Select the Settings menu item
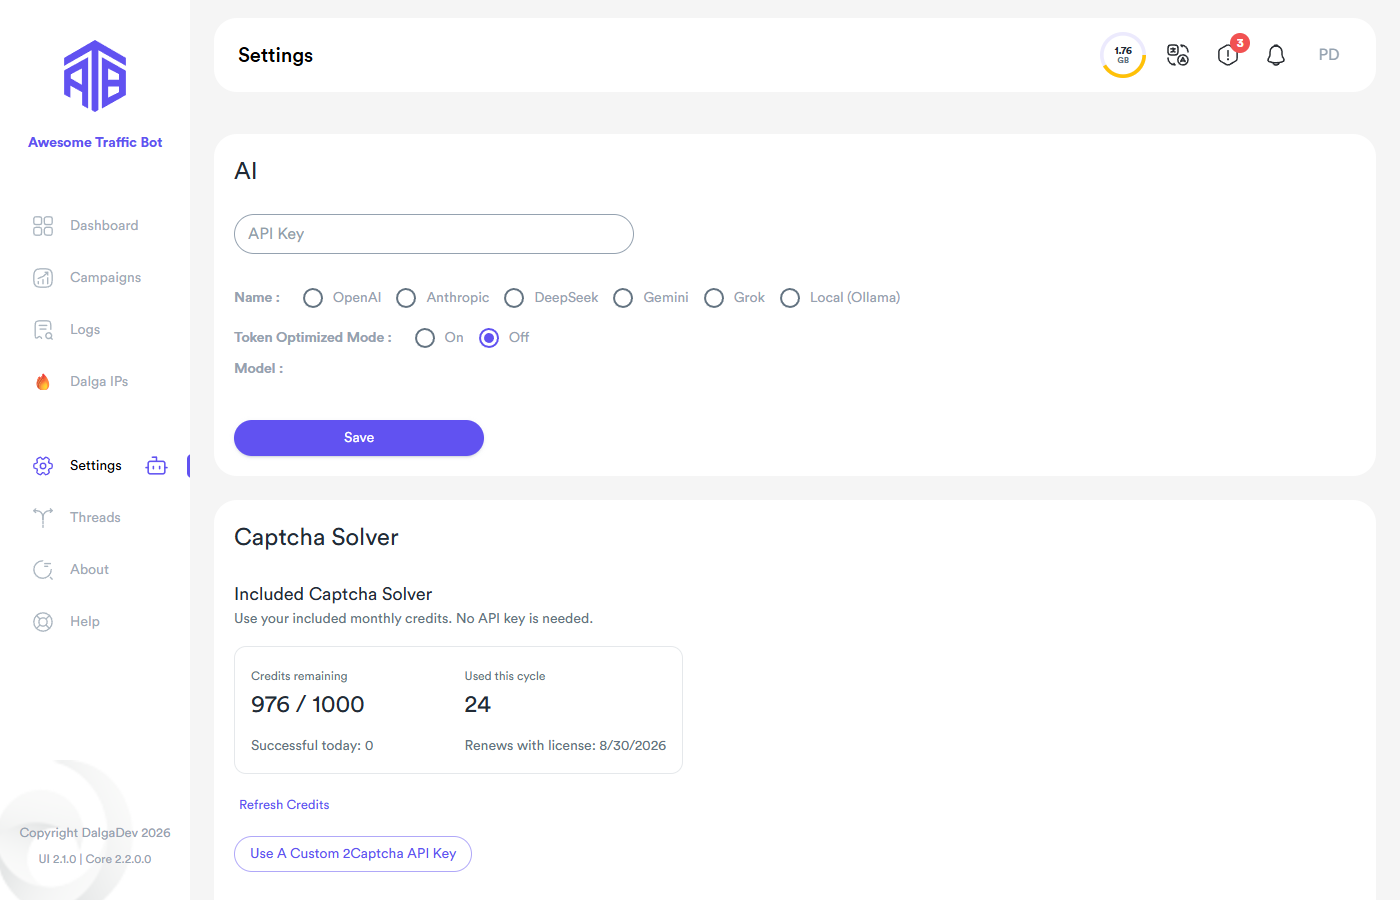The height and width of the screenshot is (900, 1400). 96,466
